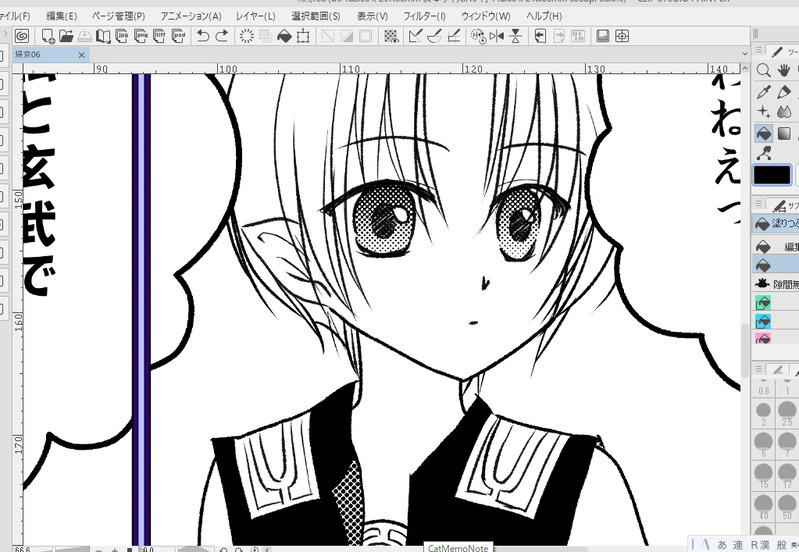Image resolution: width=799 pixels, height=552 pixels.
Task: Select the green fill sub tool
Action: (763, 303)
